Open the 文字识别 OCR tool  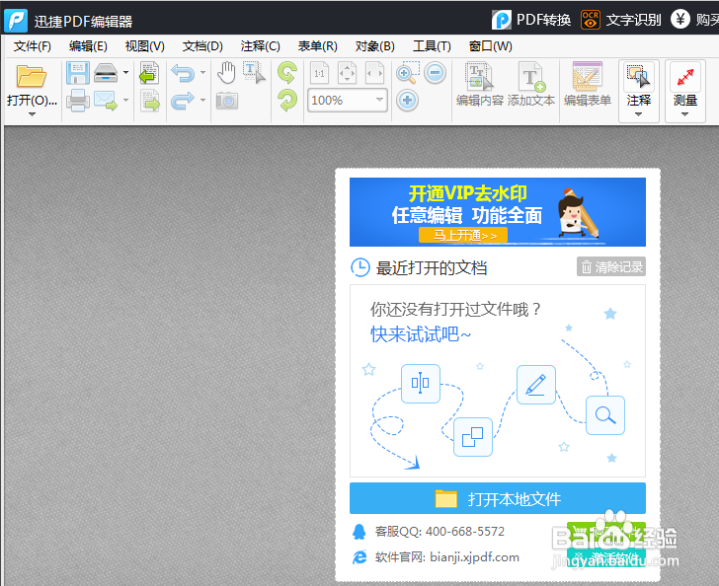click(621, 20)
